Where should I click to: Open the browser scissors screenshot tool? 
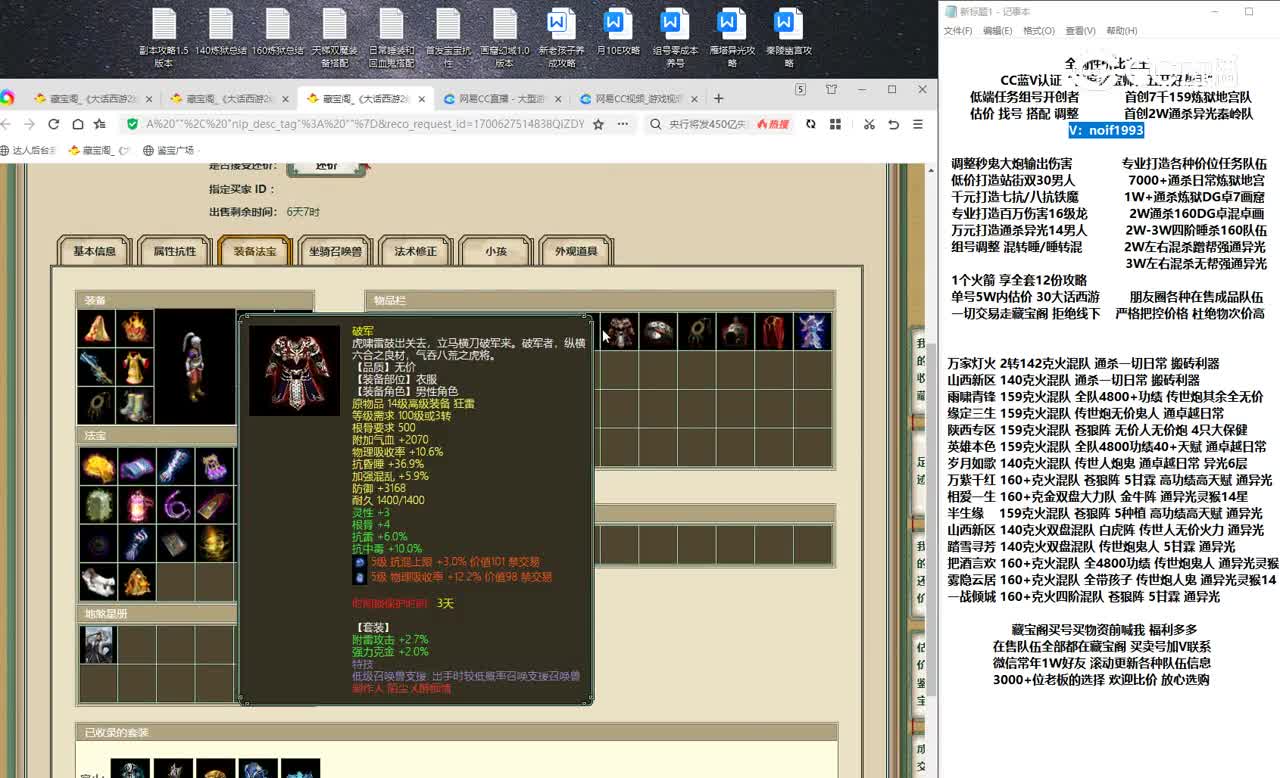(x=869, y=124)
